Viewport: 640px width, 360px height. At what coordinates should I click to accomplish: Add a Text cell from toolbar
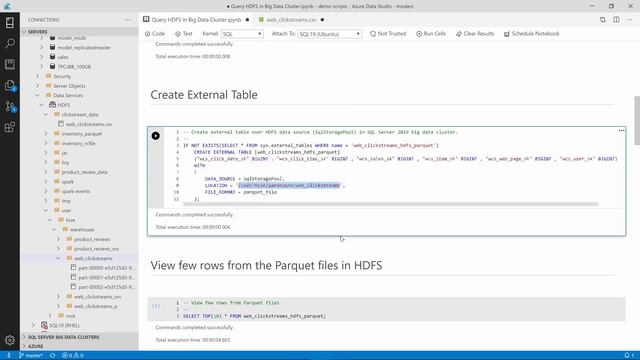[184, 33]
